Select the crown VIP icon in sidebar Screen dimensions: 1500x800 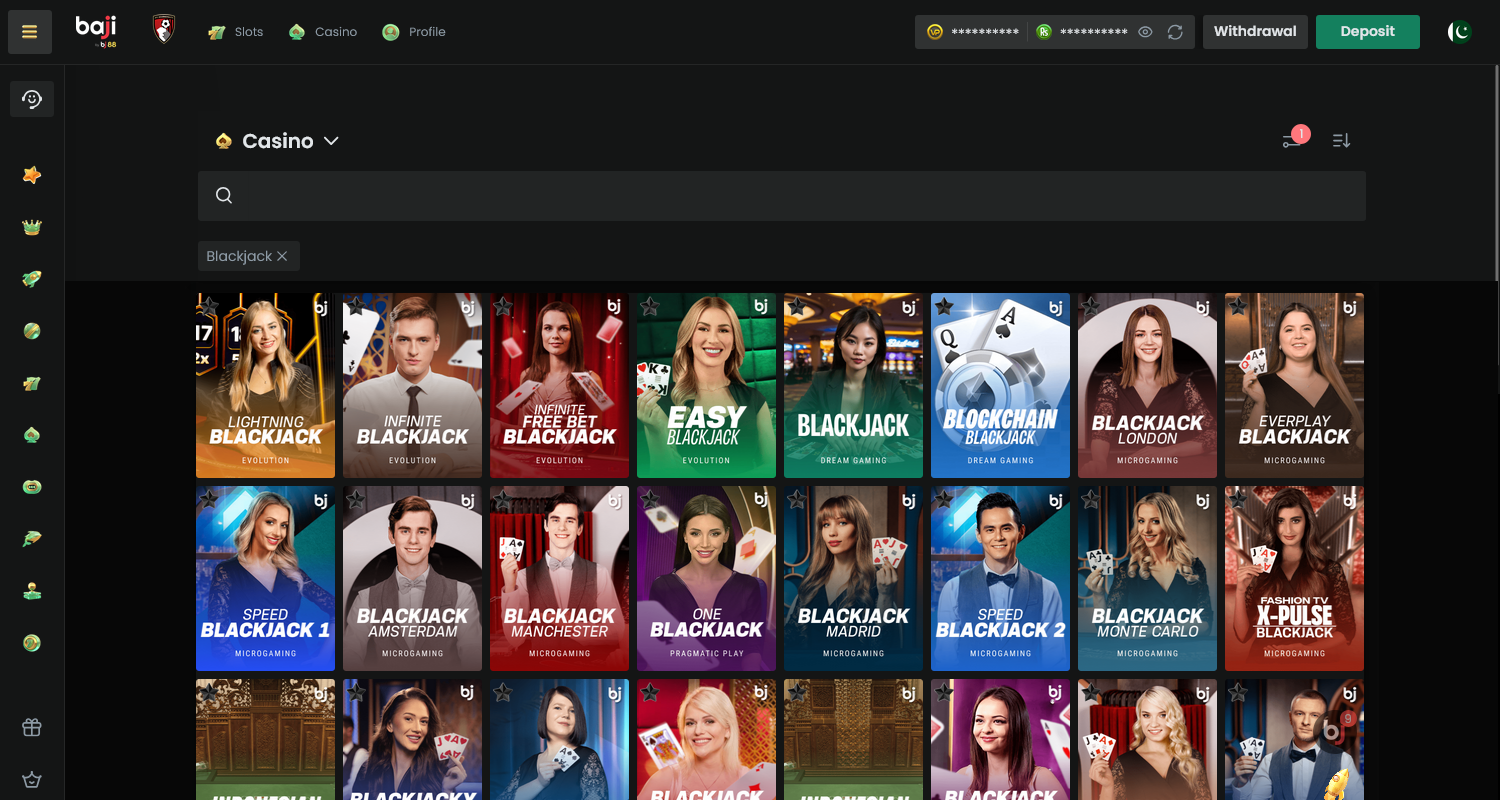tap(31, 226)
